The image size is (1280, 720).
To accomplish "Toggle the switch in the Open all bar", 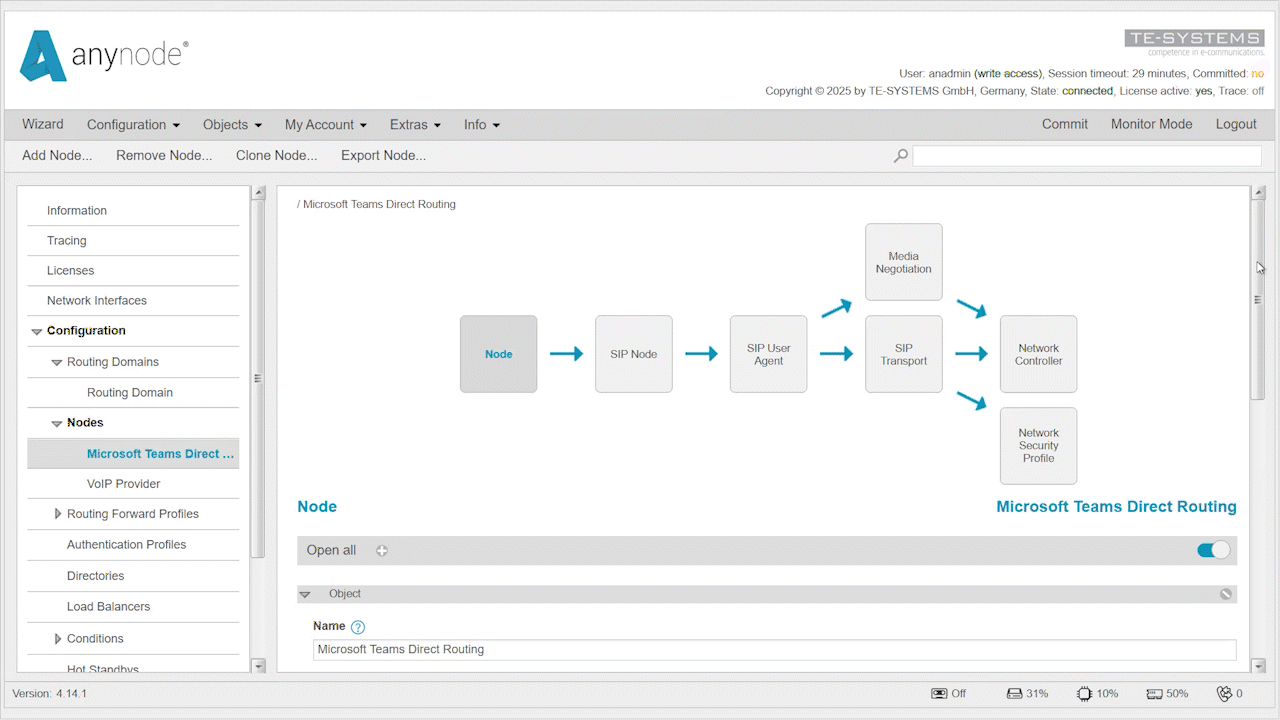I will 1213,550.
